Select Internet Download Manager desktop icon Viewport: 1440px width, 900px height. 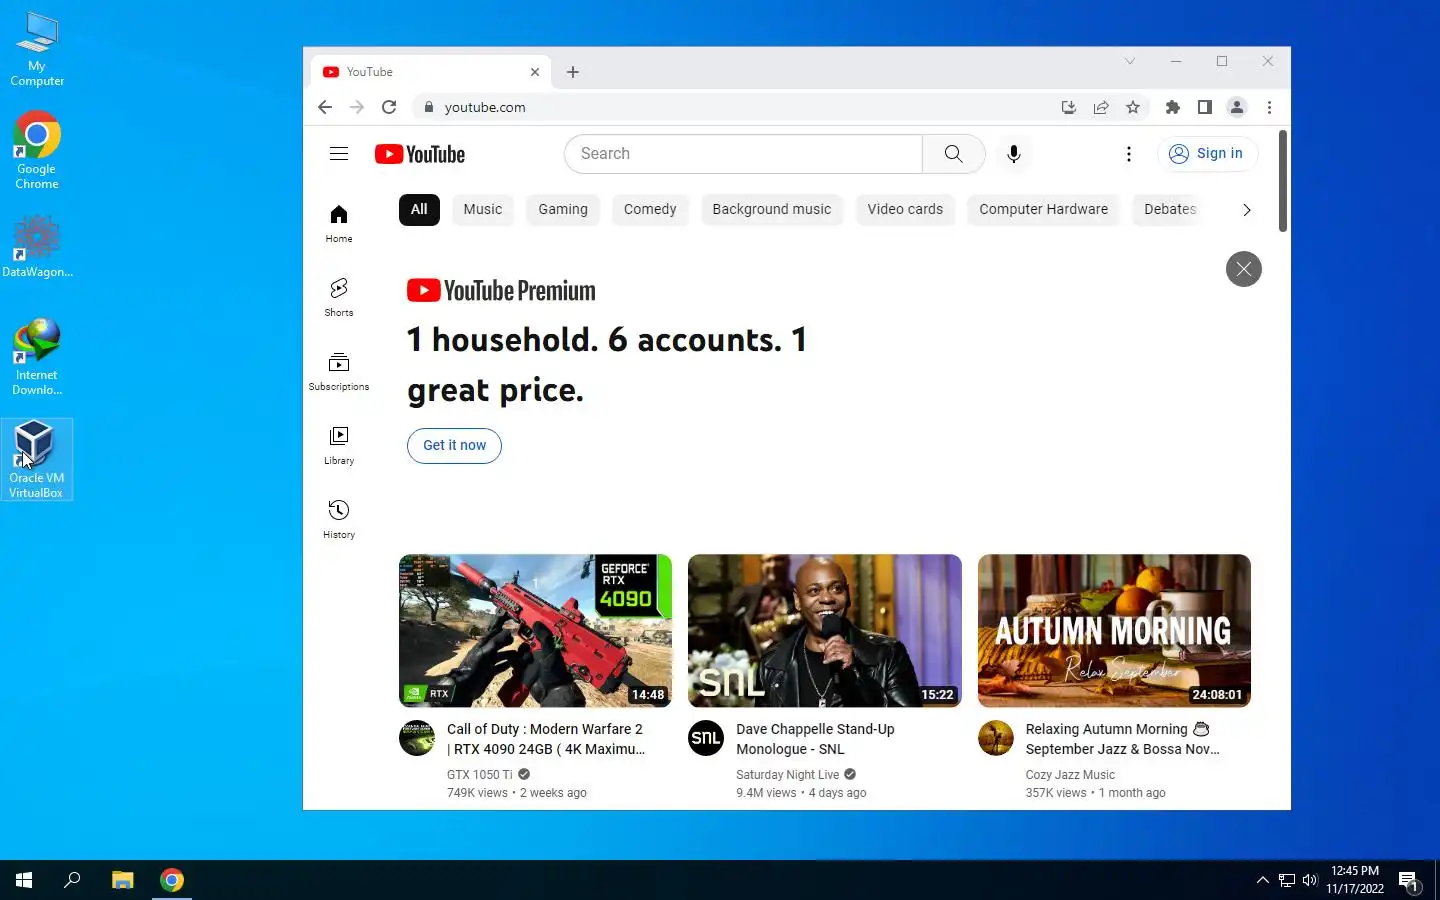[x=37, y=357]
